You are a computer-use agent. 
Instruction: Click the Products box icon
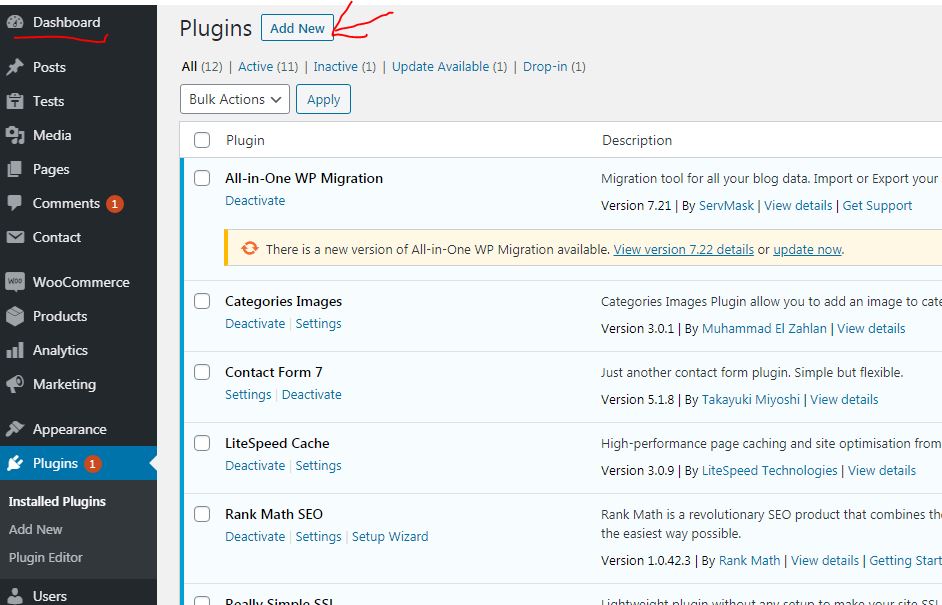[x=15, y=316]
